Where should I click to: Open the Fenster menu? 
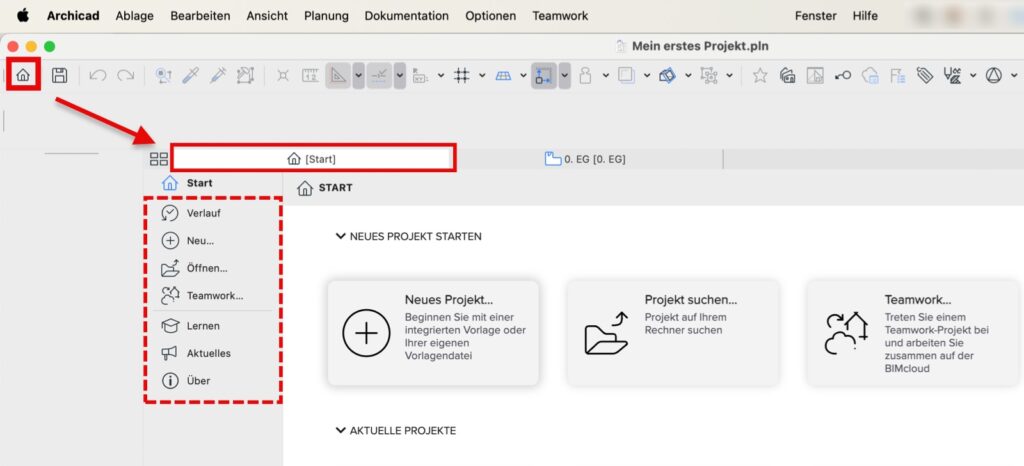pos(816,16)
